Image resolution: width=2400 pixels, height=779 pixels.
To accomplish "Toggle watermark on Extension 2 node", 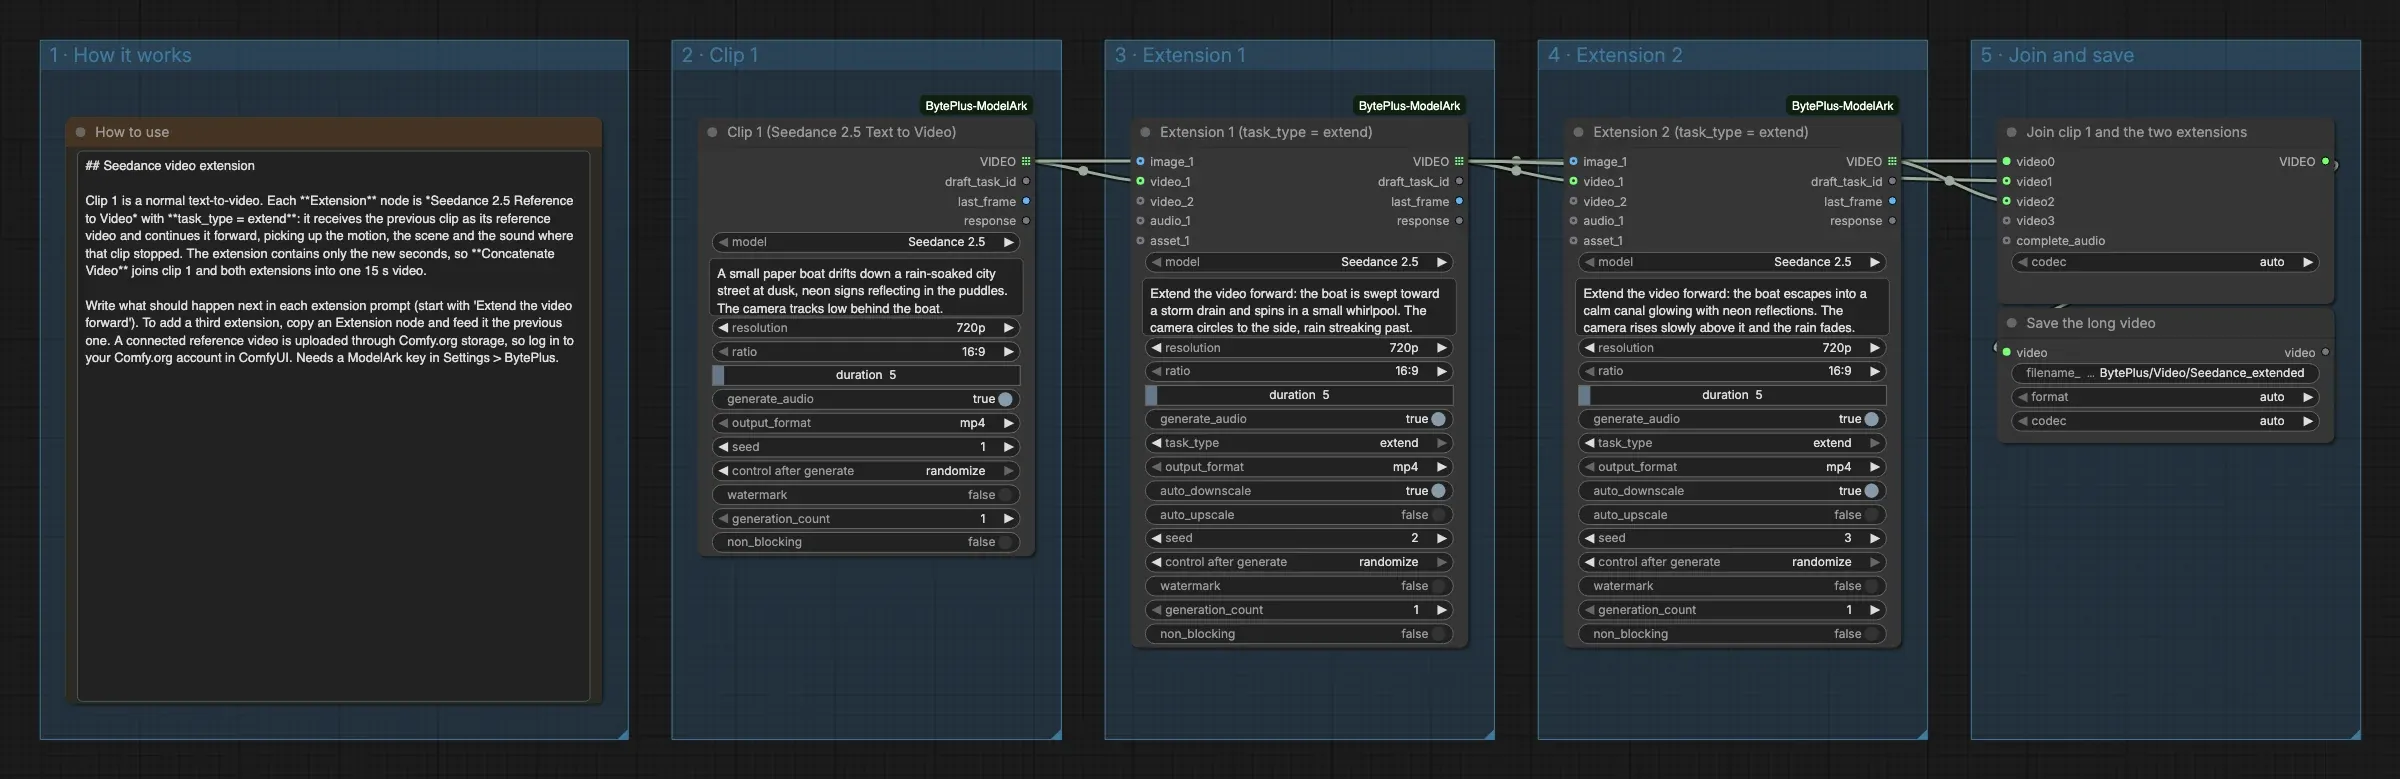I will [x=1732, y=586].
